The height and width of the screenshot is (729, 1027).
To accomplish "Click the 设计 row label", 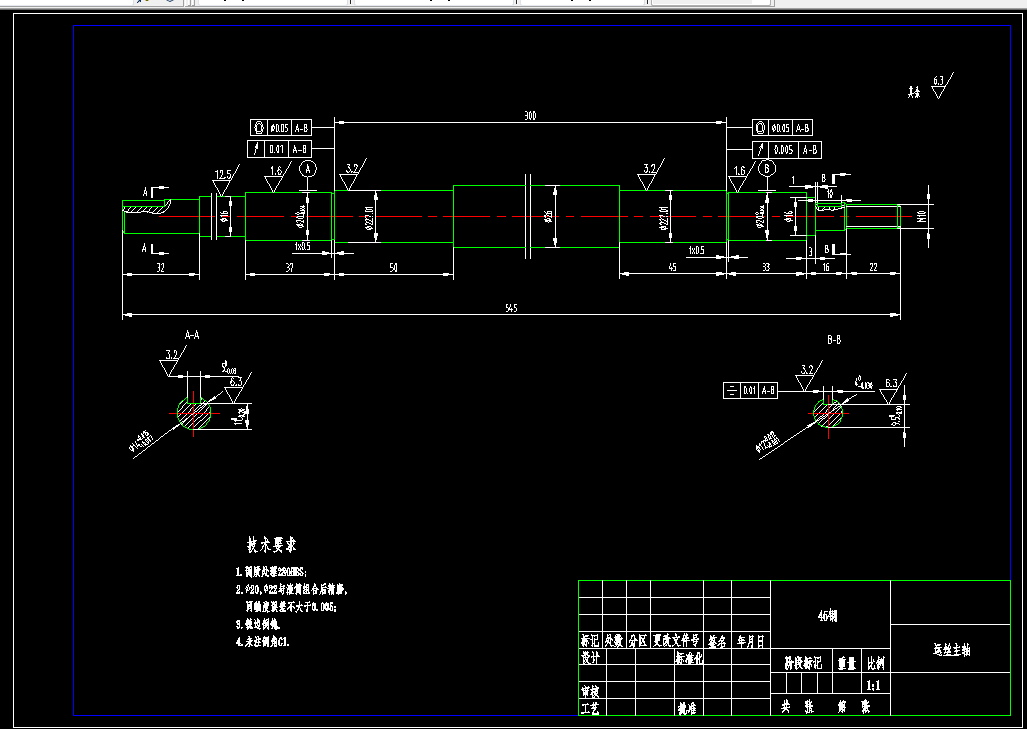I will point(590,658).
